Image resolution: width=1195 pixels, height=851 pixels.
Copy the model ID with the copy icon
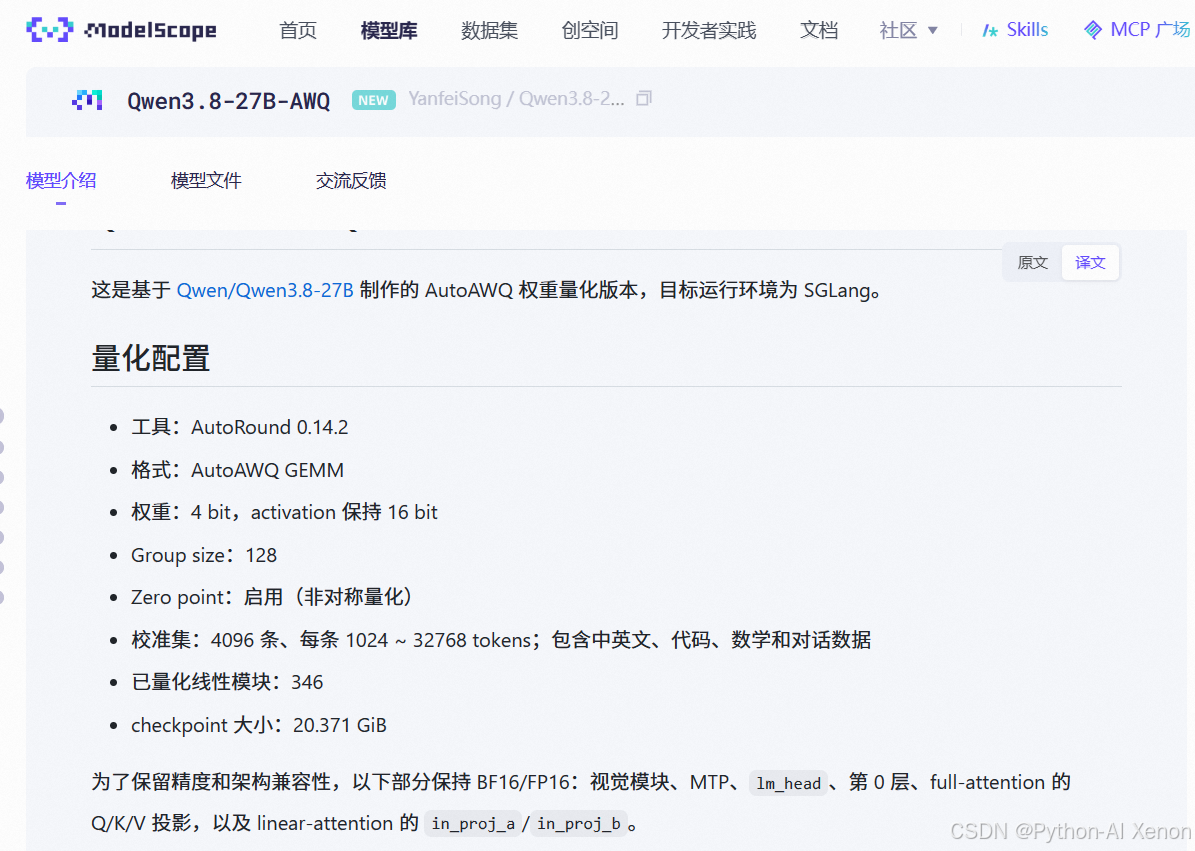[644, 98]
